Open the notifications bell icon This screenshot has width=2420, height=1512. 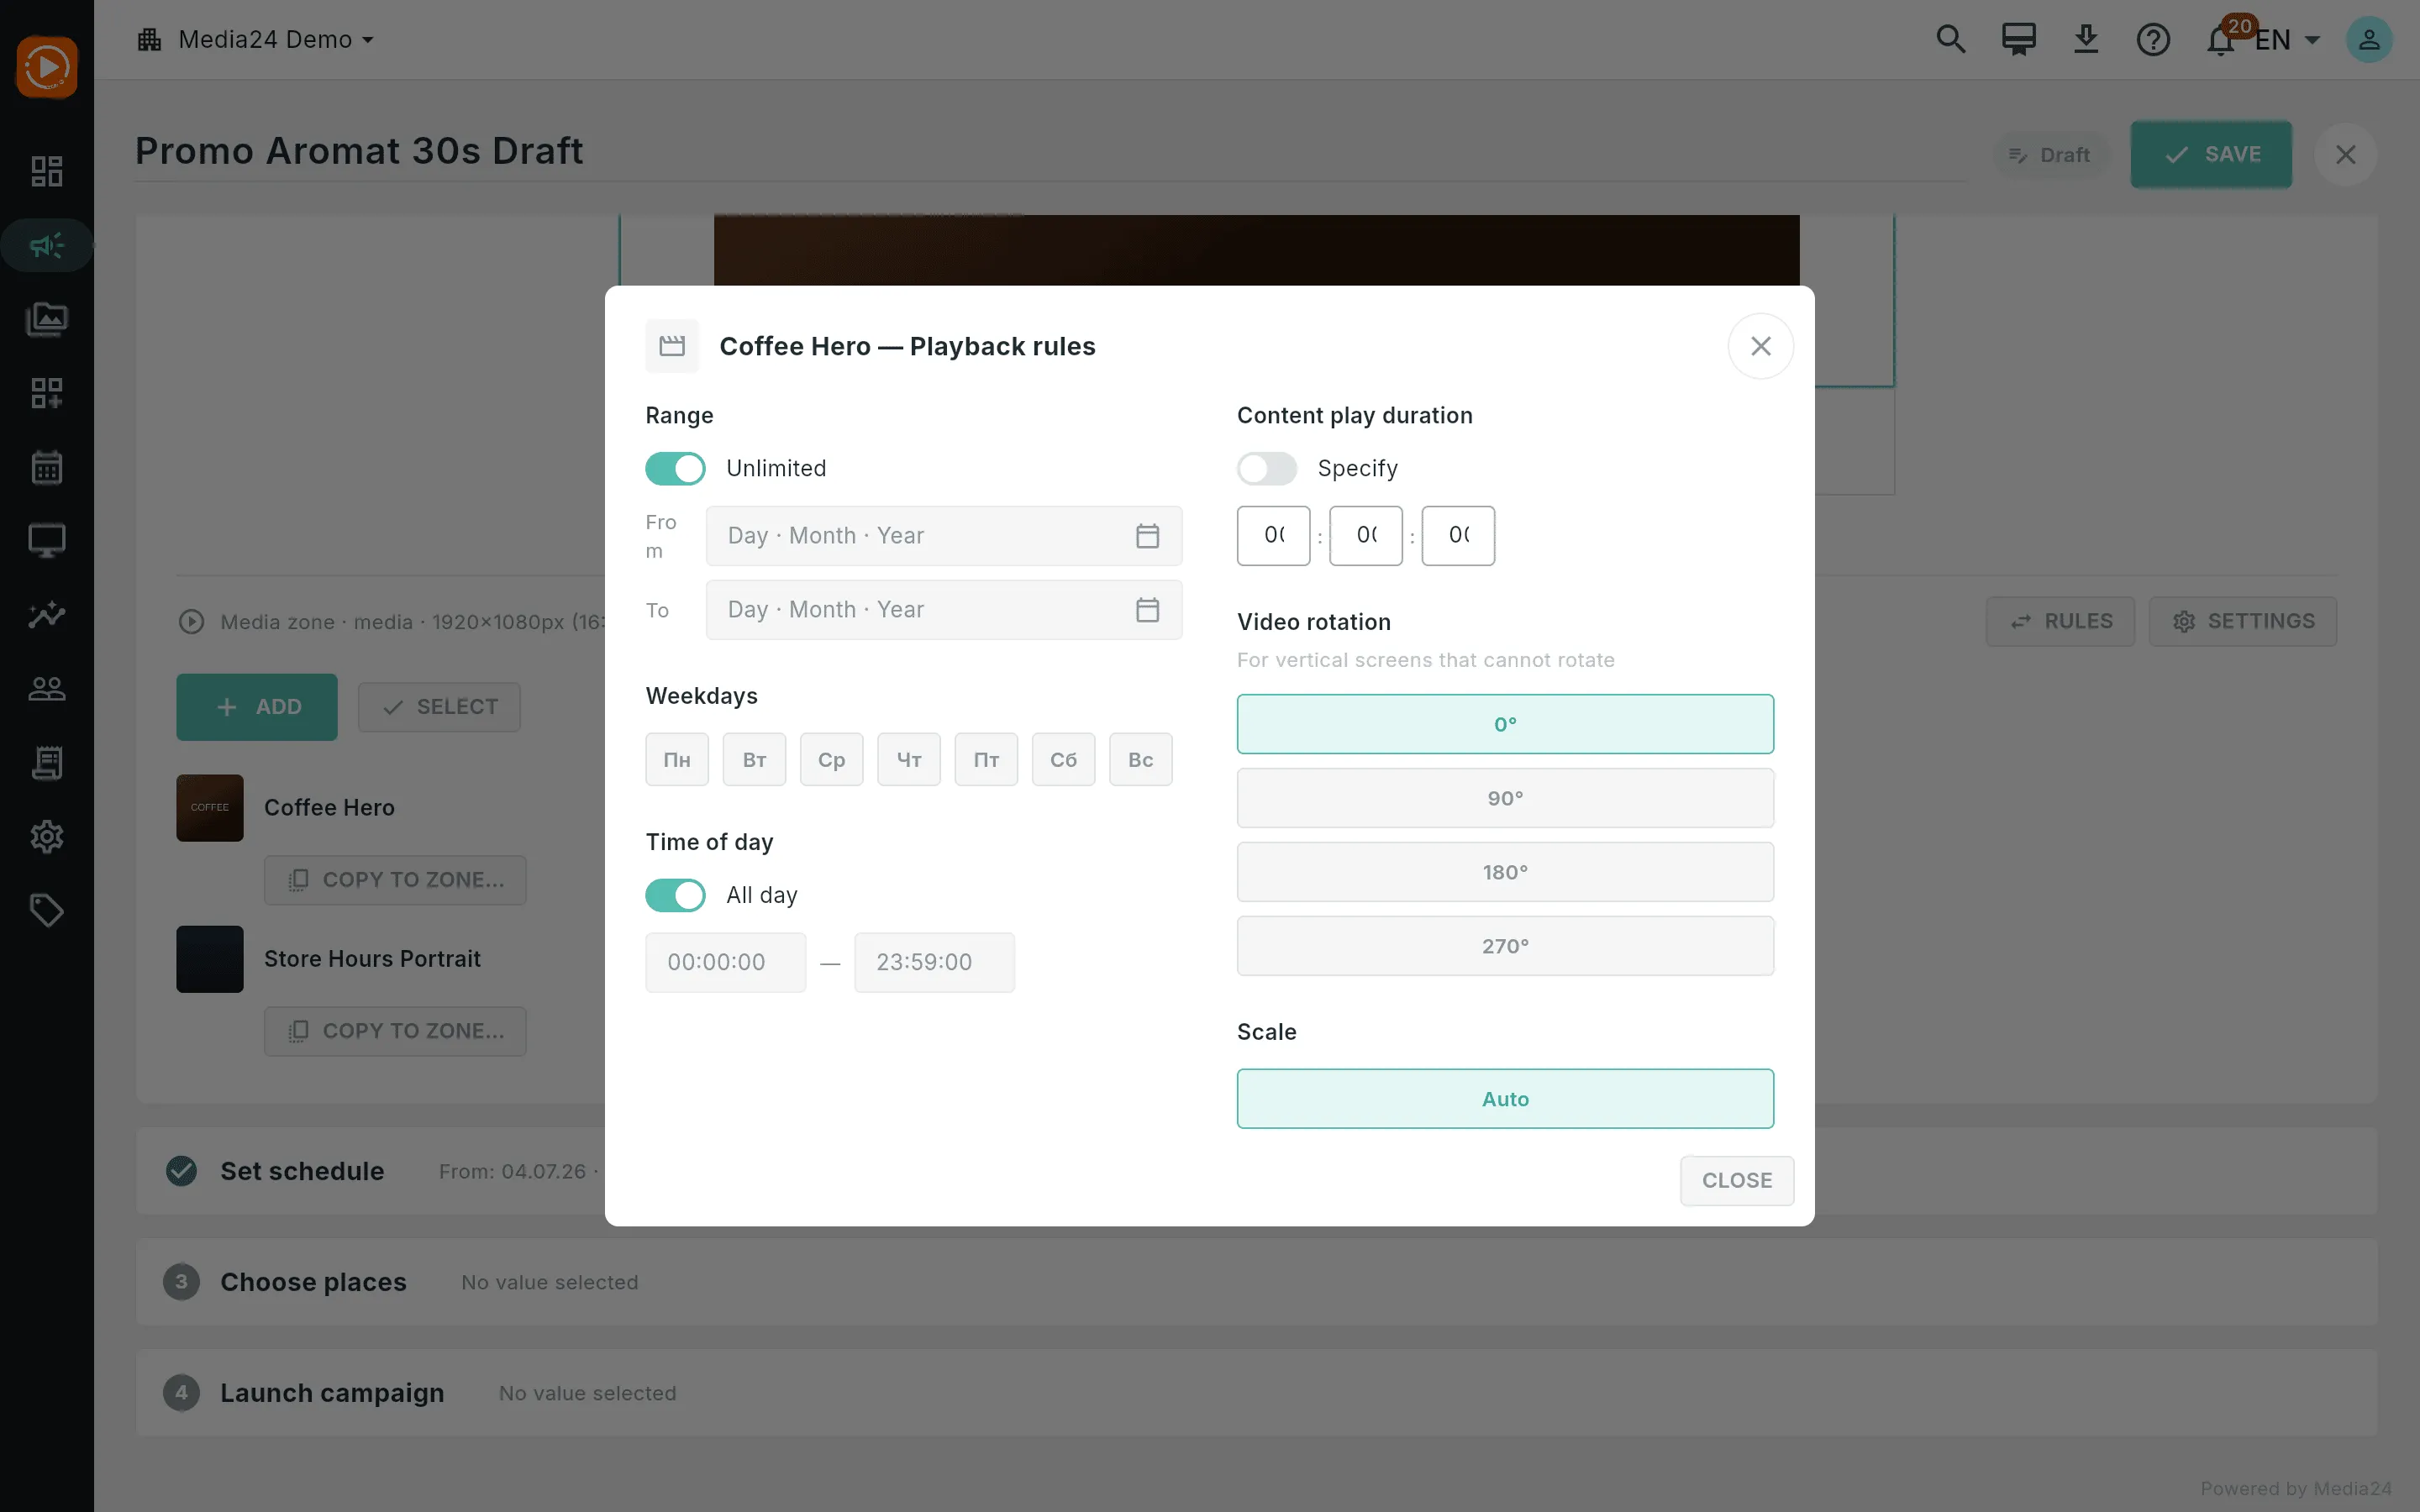2221,41
